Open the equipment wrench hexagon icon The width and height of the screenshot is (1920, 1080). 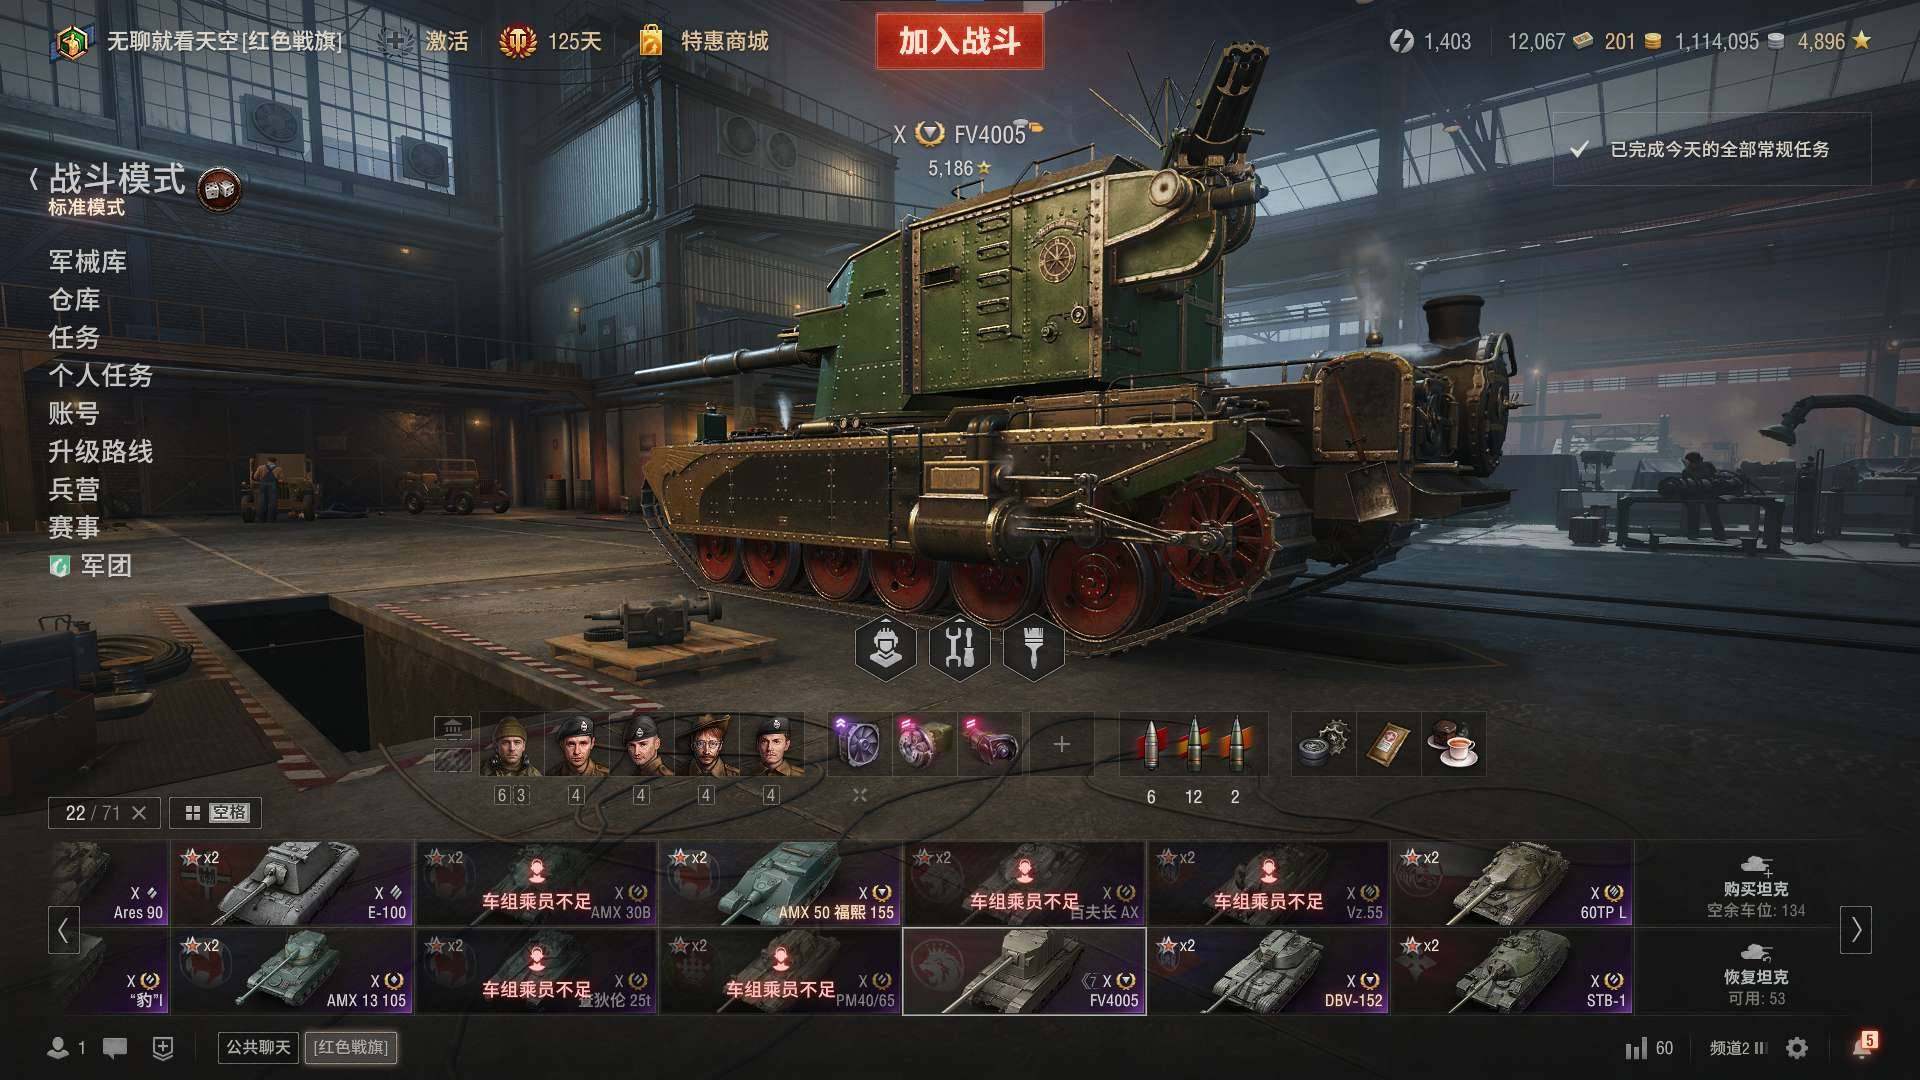pos(959,648)
